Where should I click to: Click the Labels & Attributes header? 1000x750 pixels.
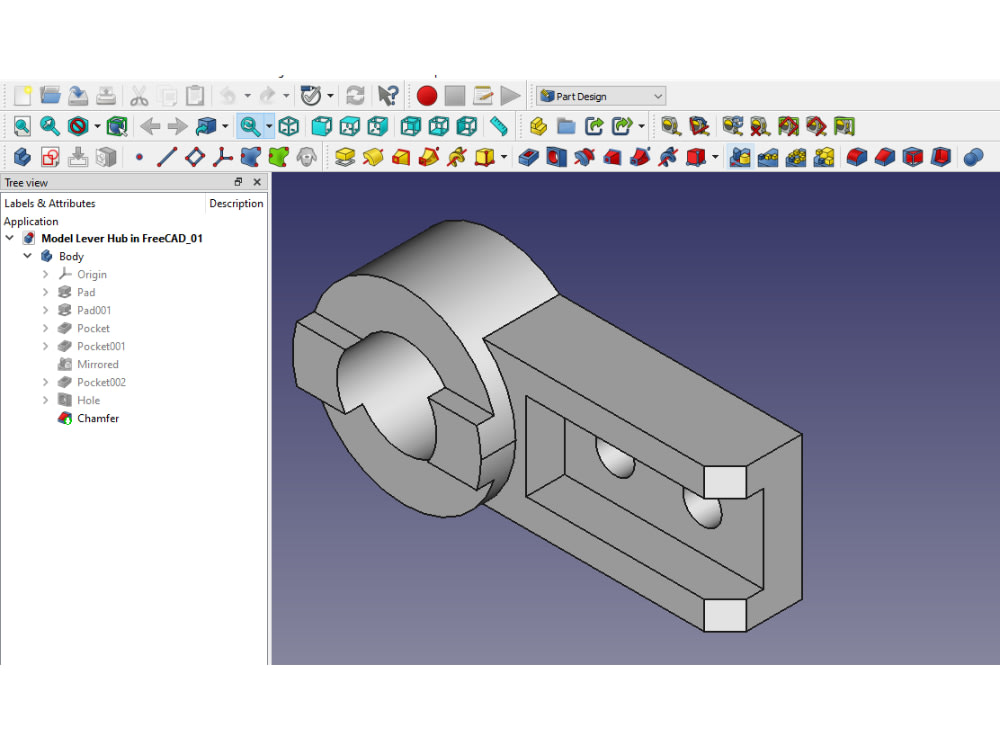pos(50,203)
